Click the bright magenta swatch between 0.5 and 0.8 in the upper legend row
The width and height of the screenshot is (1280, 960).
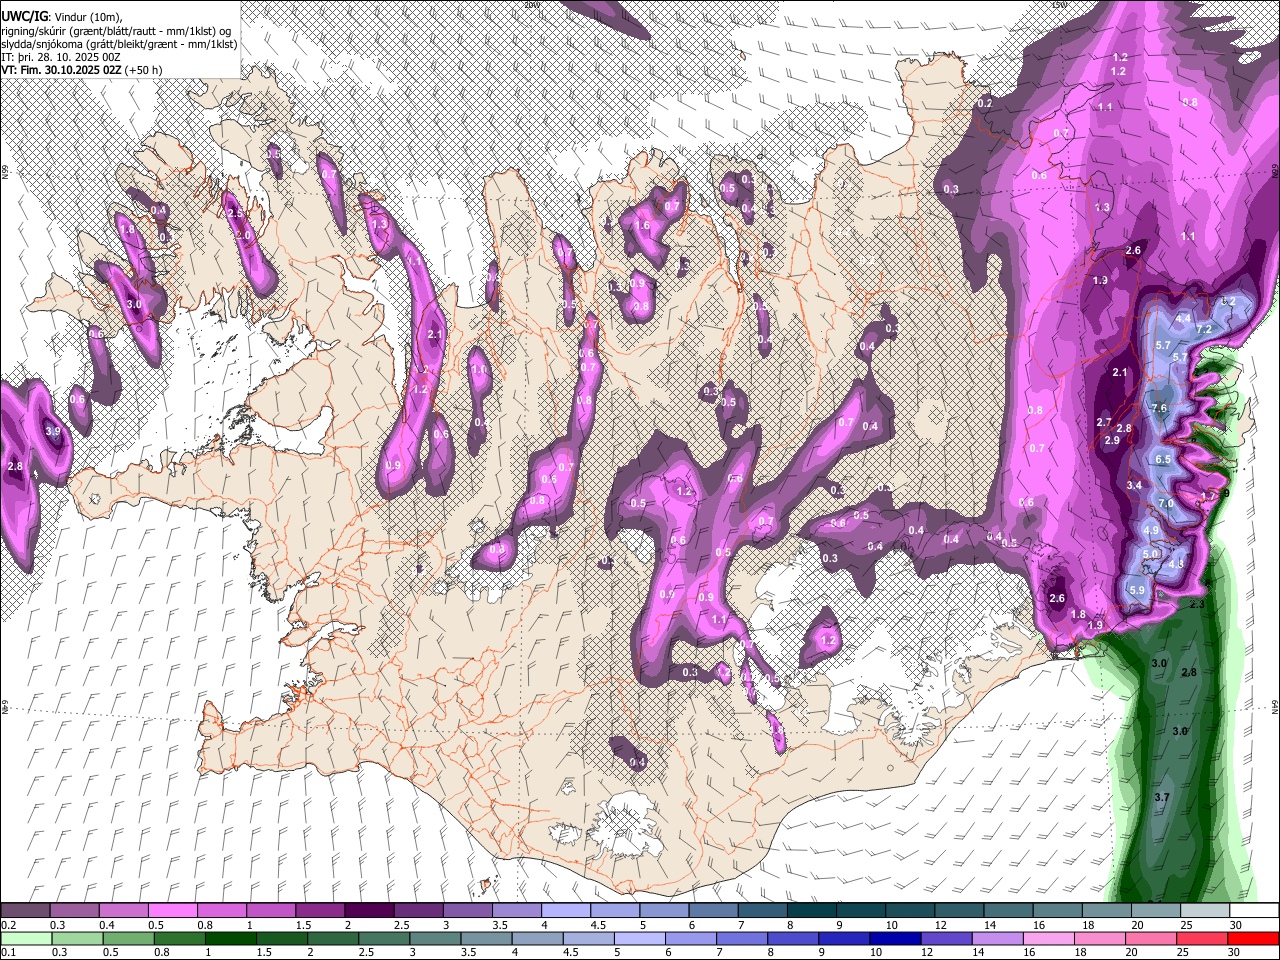[172, 911]
